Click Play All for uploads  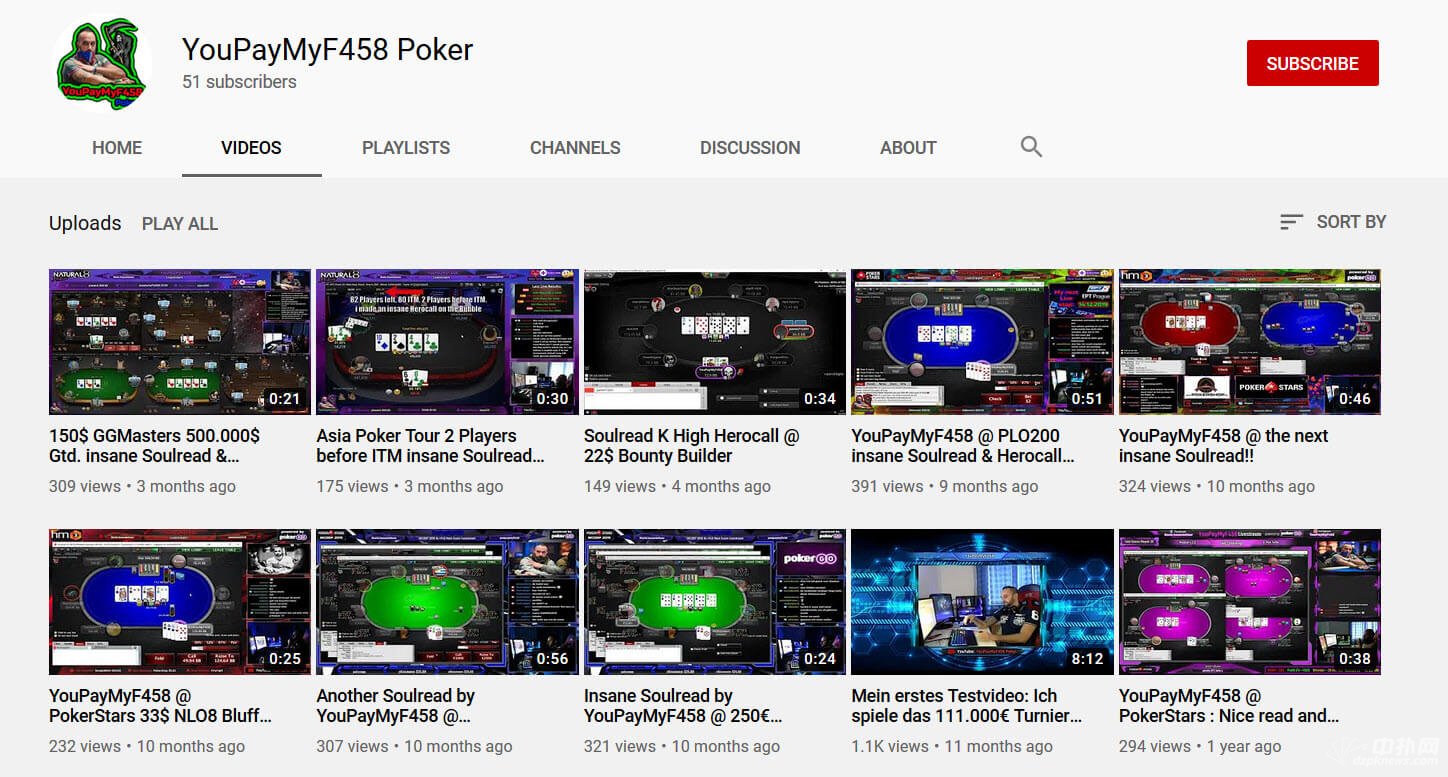coord(180,224)
